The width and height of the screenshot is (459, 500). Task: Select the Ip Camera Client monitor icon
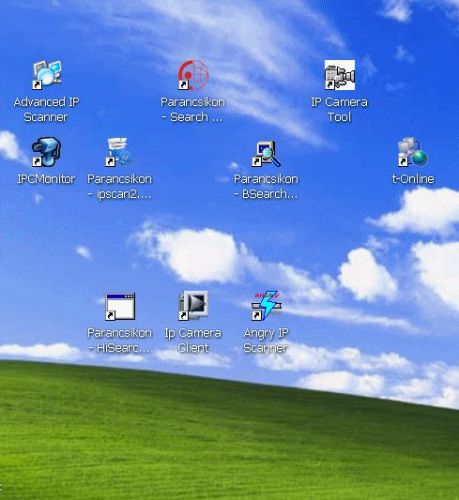[193, 306]
